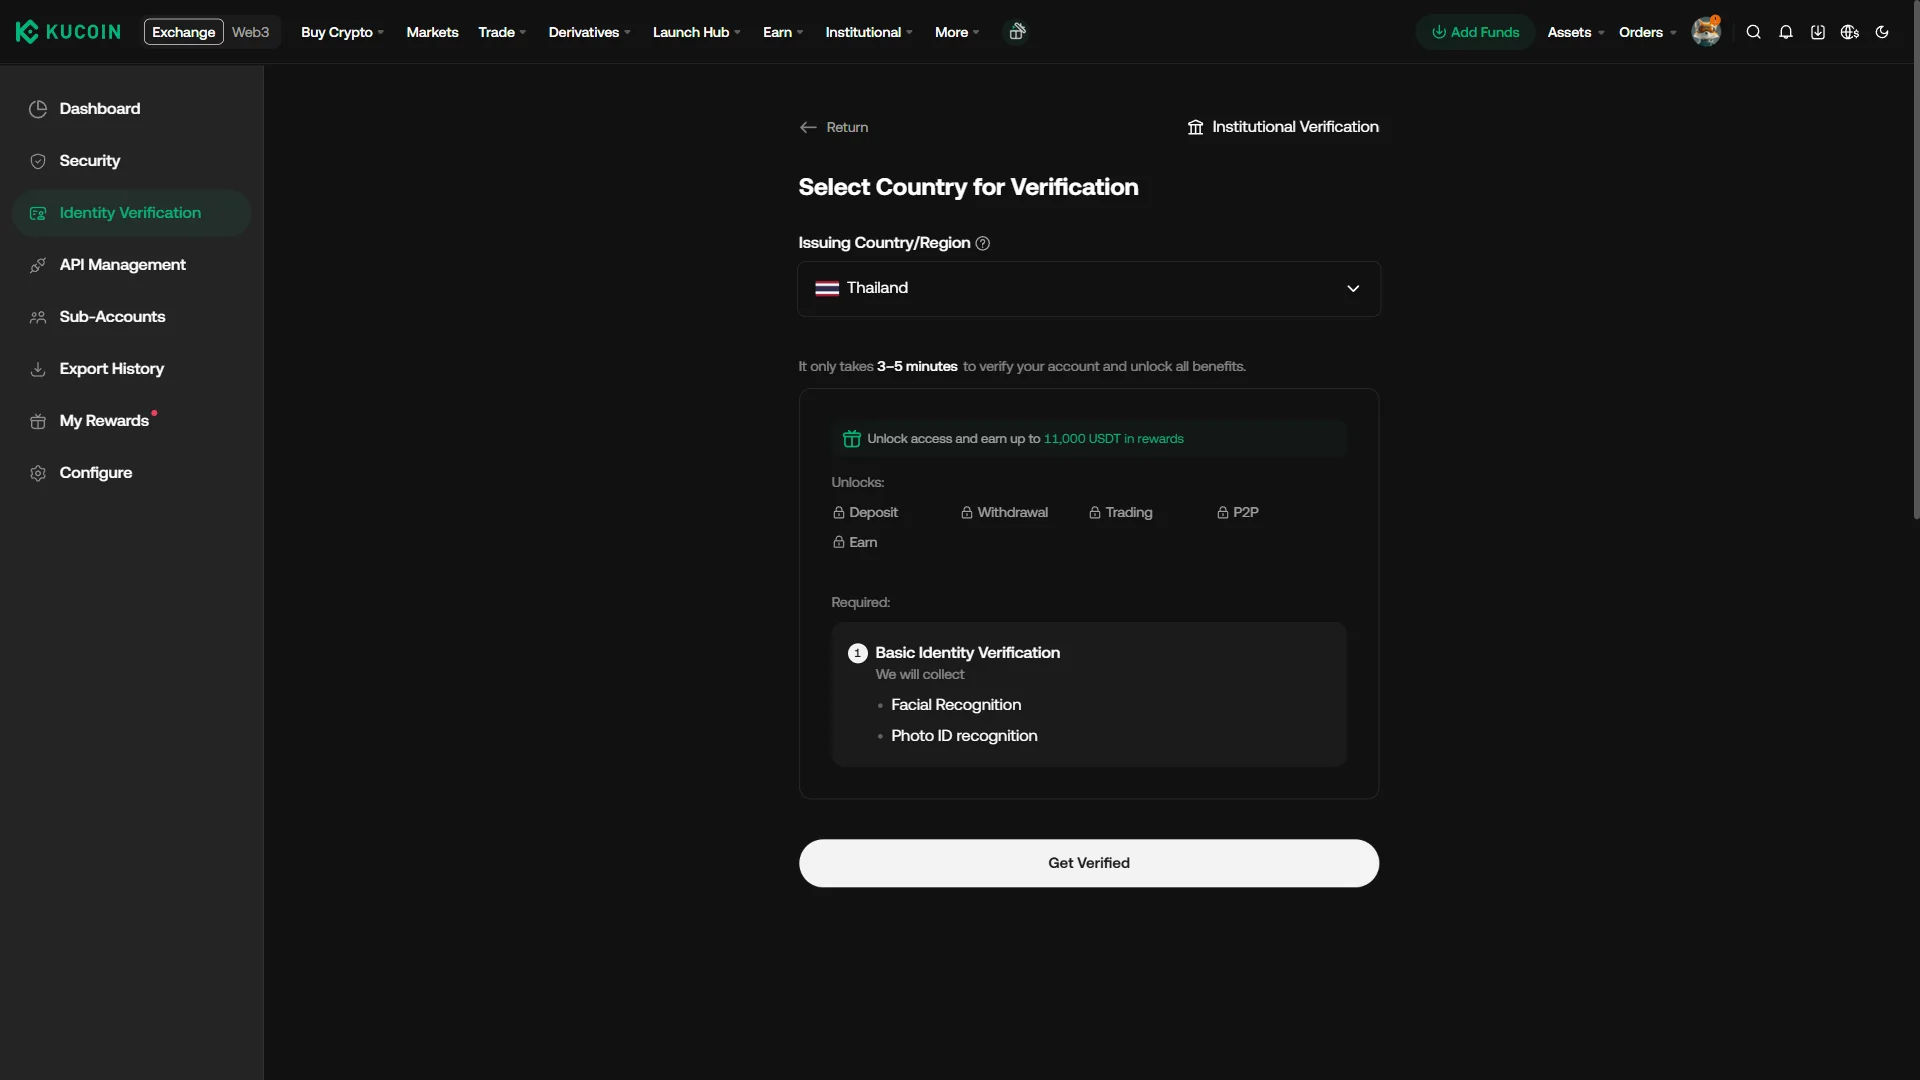1920x1080 pixels.
Task: Click the Security shield icon
Action: pyautogui.click(x=38, y=161)
